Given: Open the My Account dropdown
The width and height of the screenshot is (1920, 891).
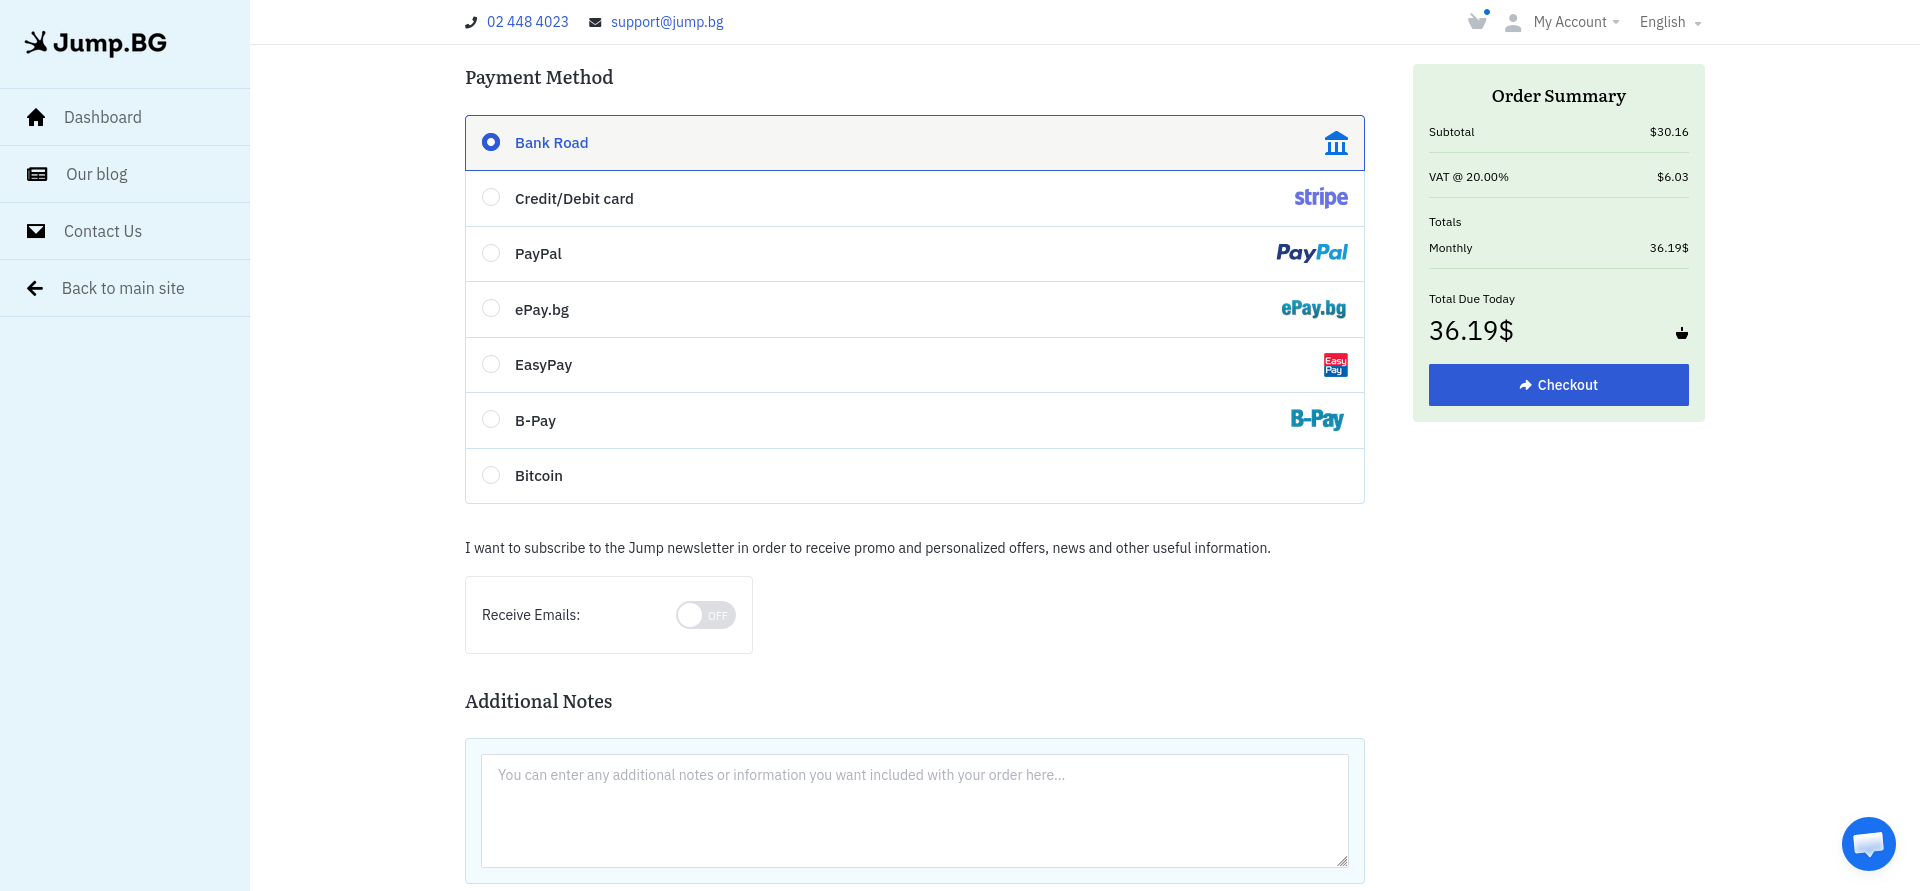Looking at the screenshot, I should coord(1576,22).
